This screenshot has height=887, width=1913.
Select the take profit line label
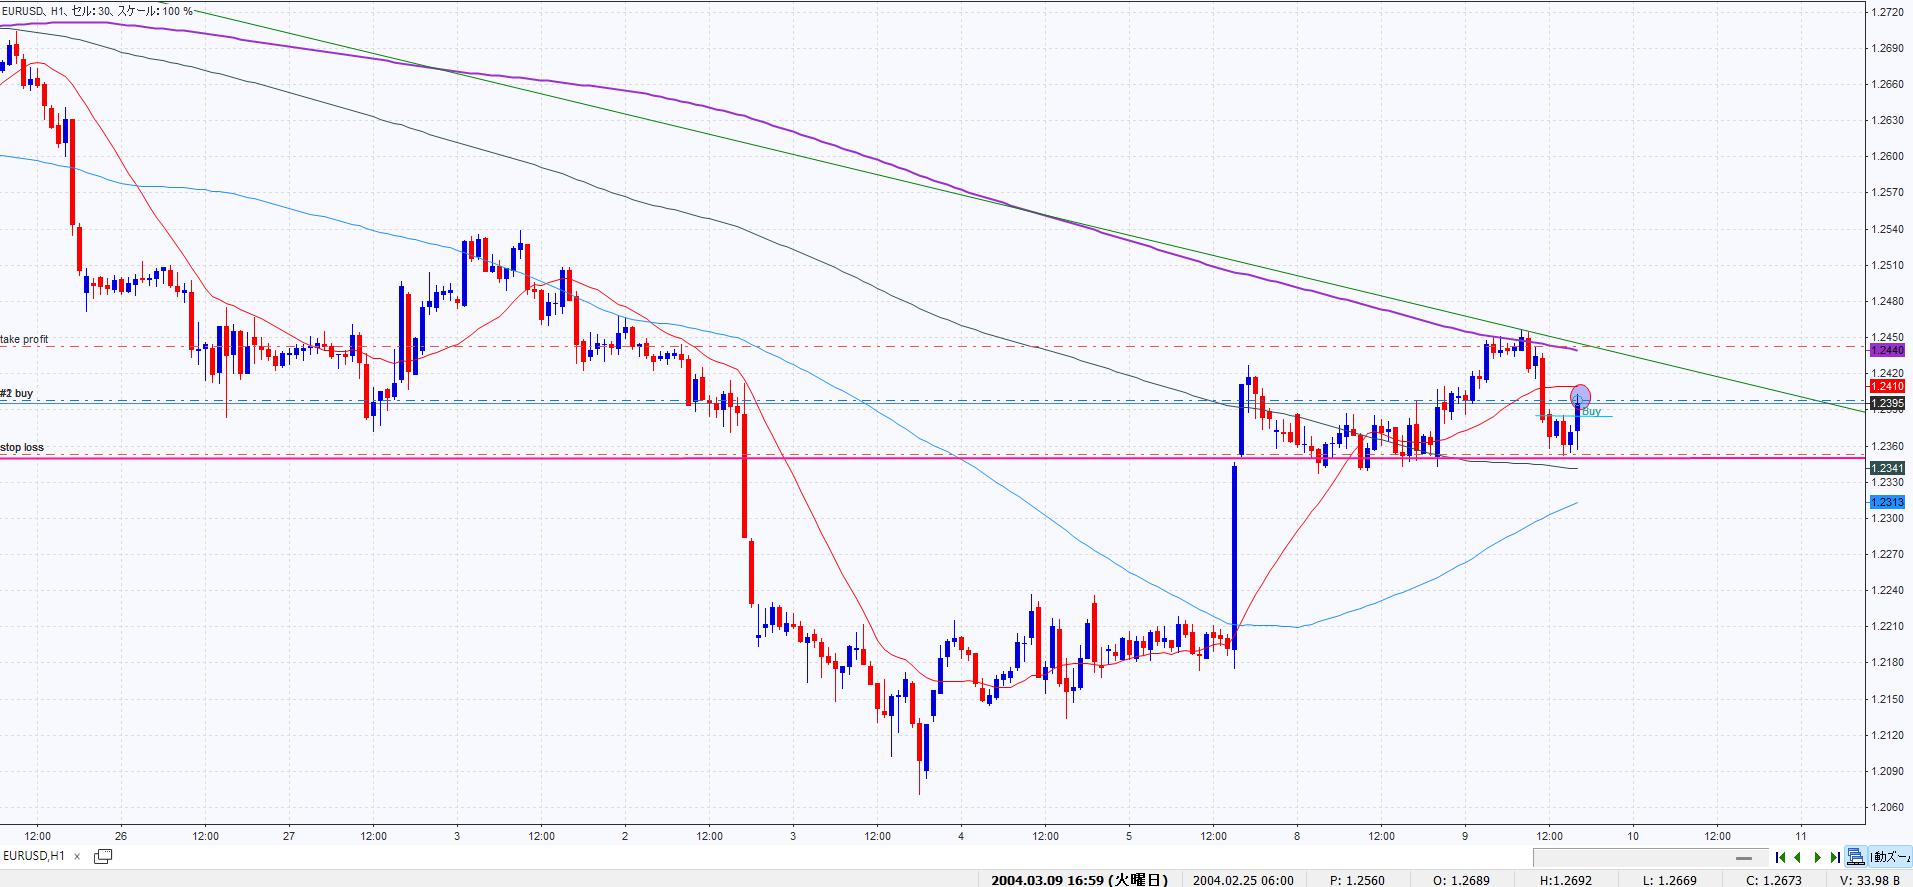click(x=25, y=339)
